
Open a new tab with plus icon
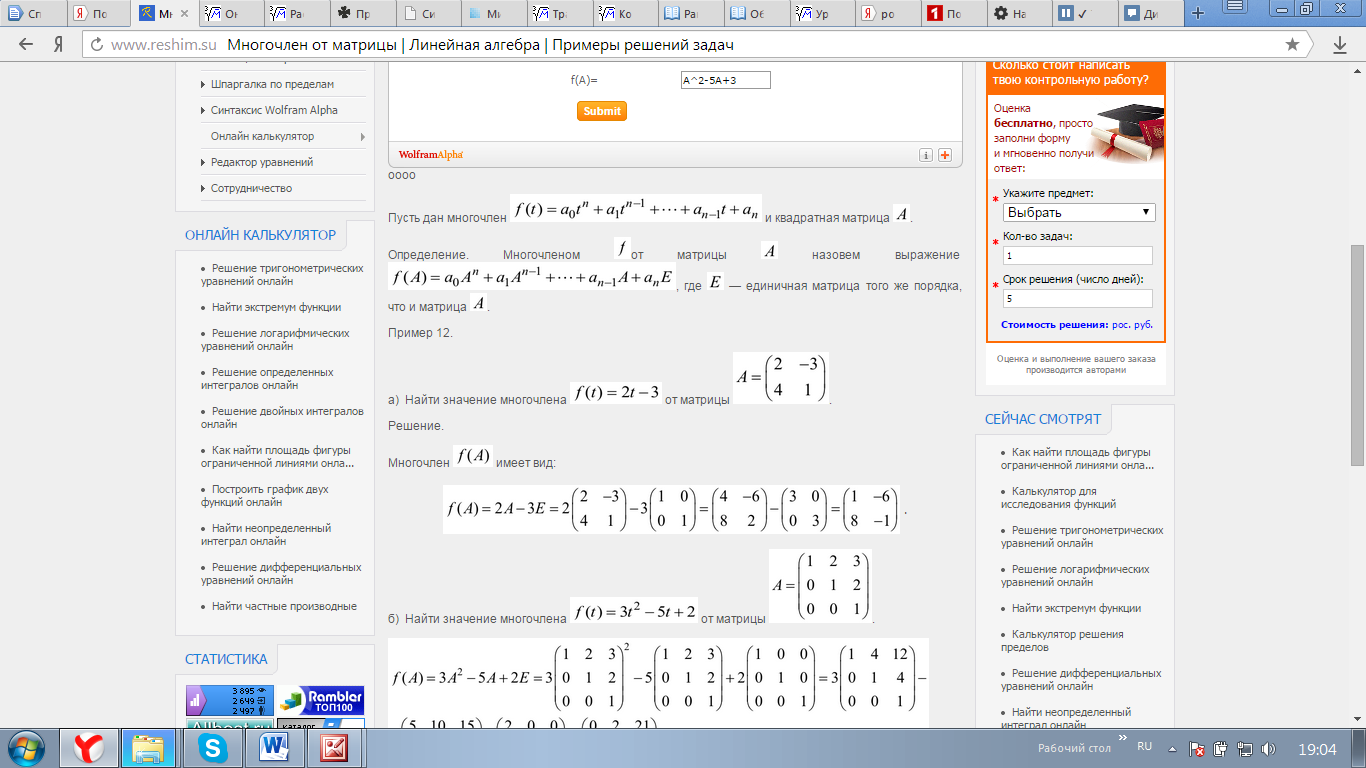(x=1198, y=13)
